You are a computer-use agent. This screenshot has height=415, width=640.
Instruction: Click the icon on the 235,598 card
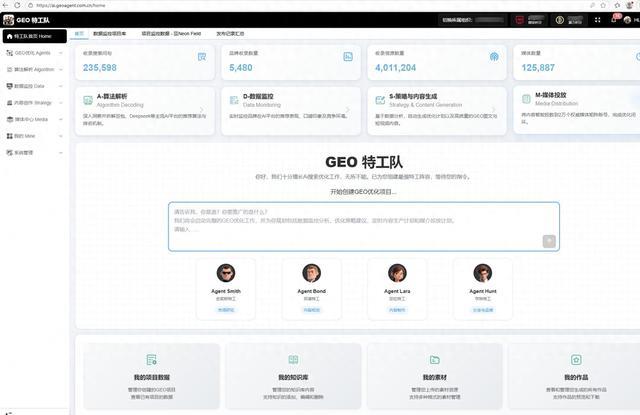(x=202, y=57)
